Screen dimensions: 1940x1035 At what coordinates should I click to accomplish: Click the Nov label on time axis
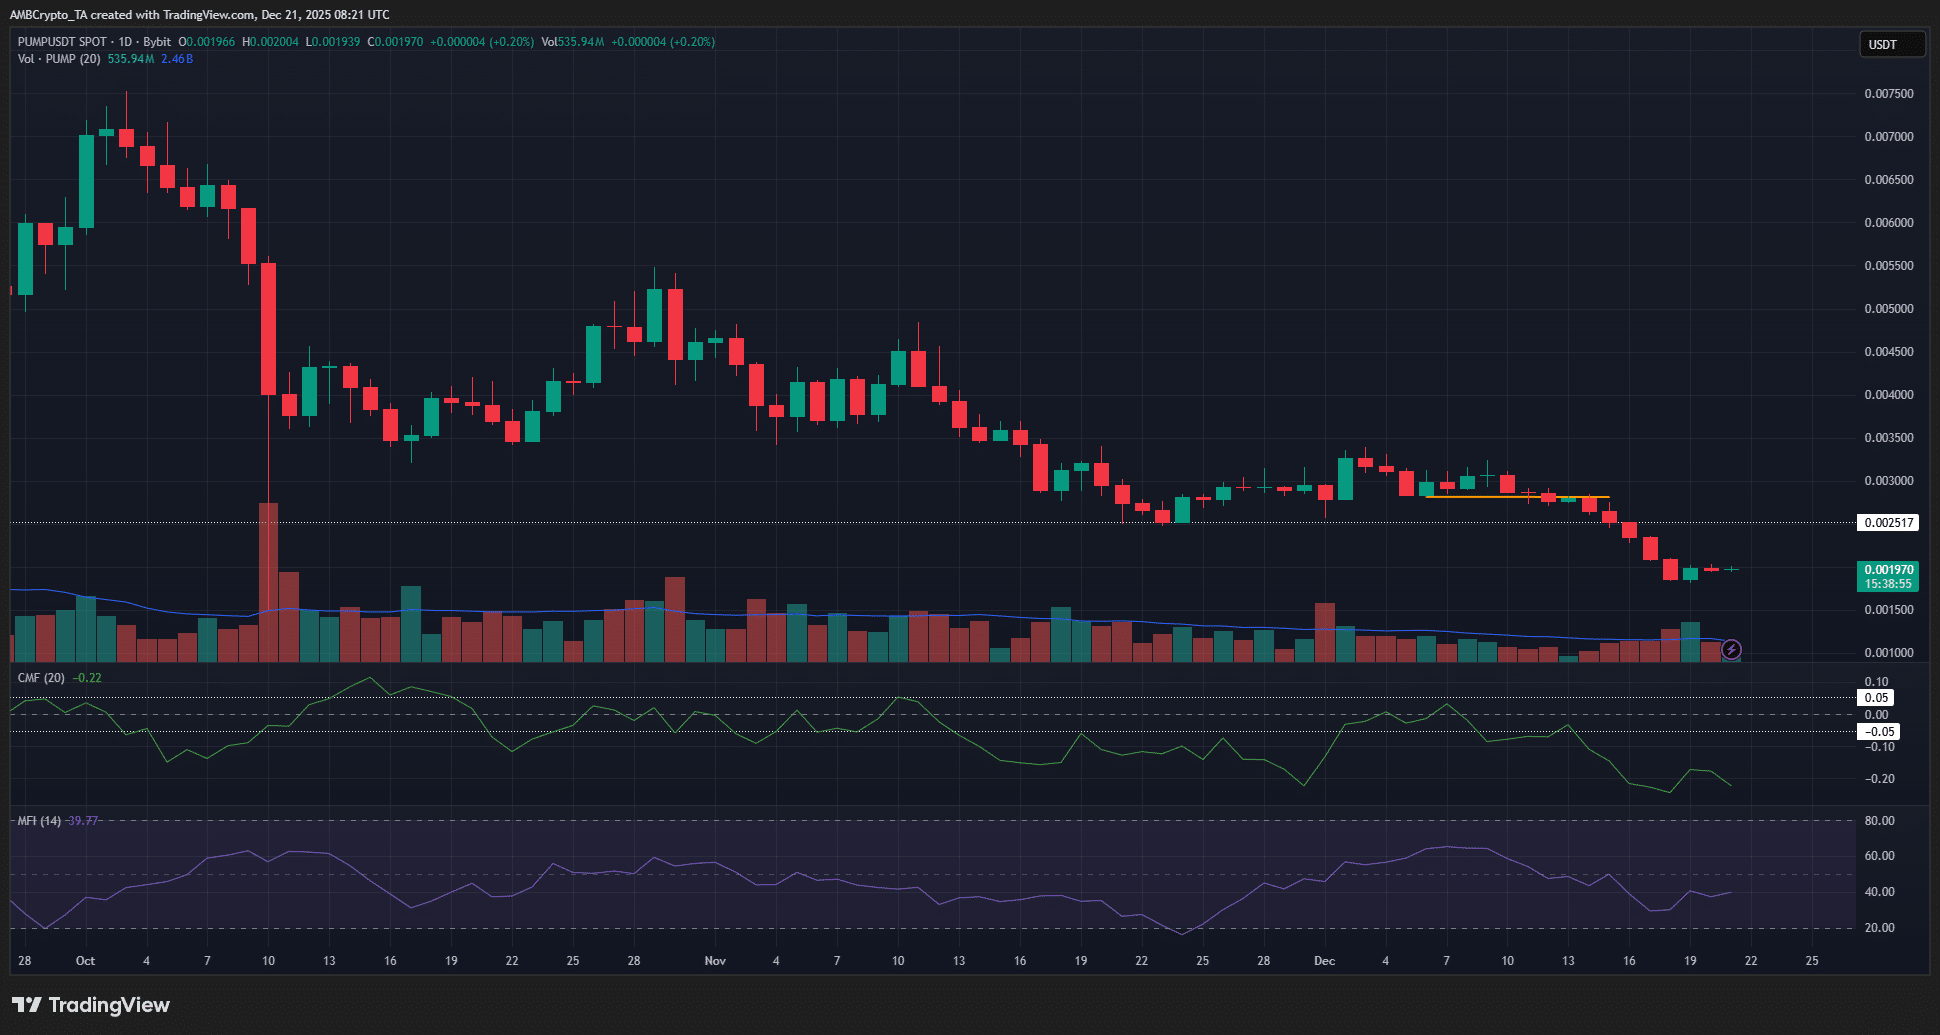coord(715,961)
